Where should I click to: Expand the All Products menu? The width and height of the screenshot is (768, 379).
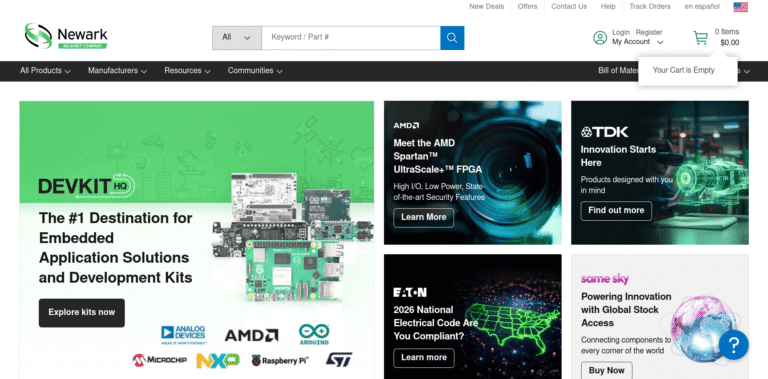coord(45,71)
